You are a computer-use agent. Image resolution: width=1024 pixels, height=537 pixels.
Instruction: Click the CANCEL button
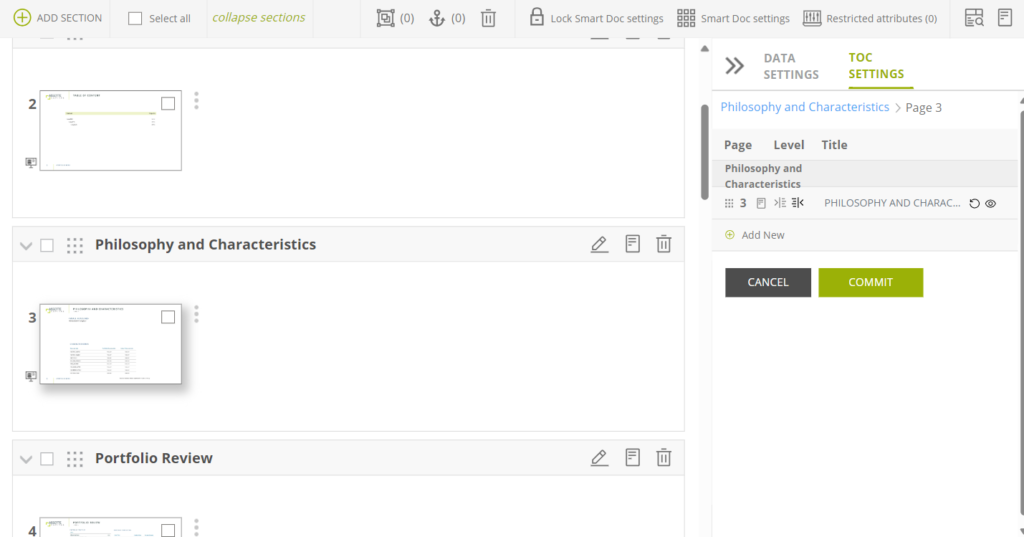tap(768, 282)
